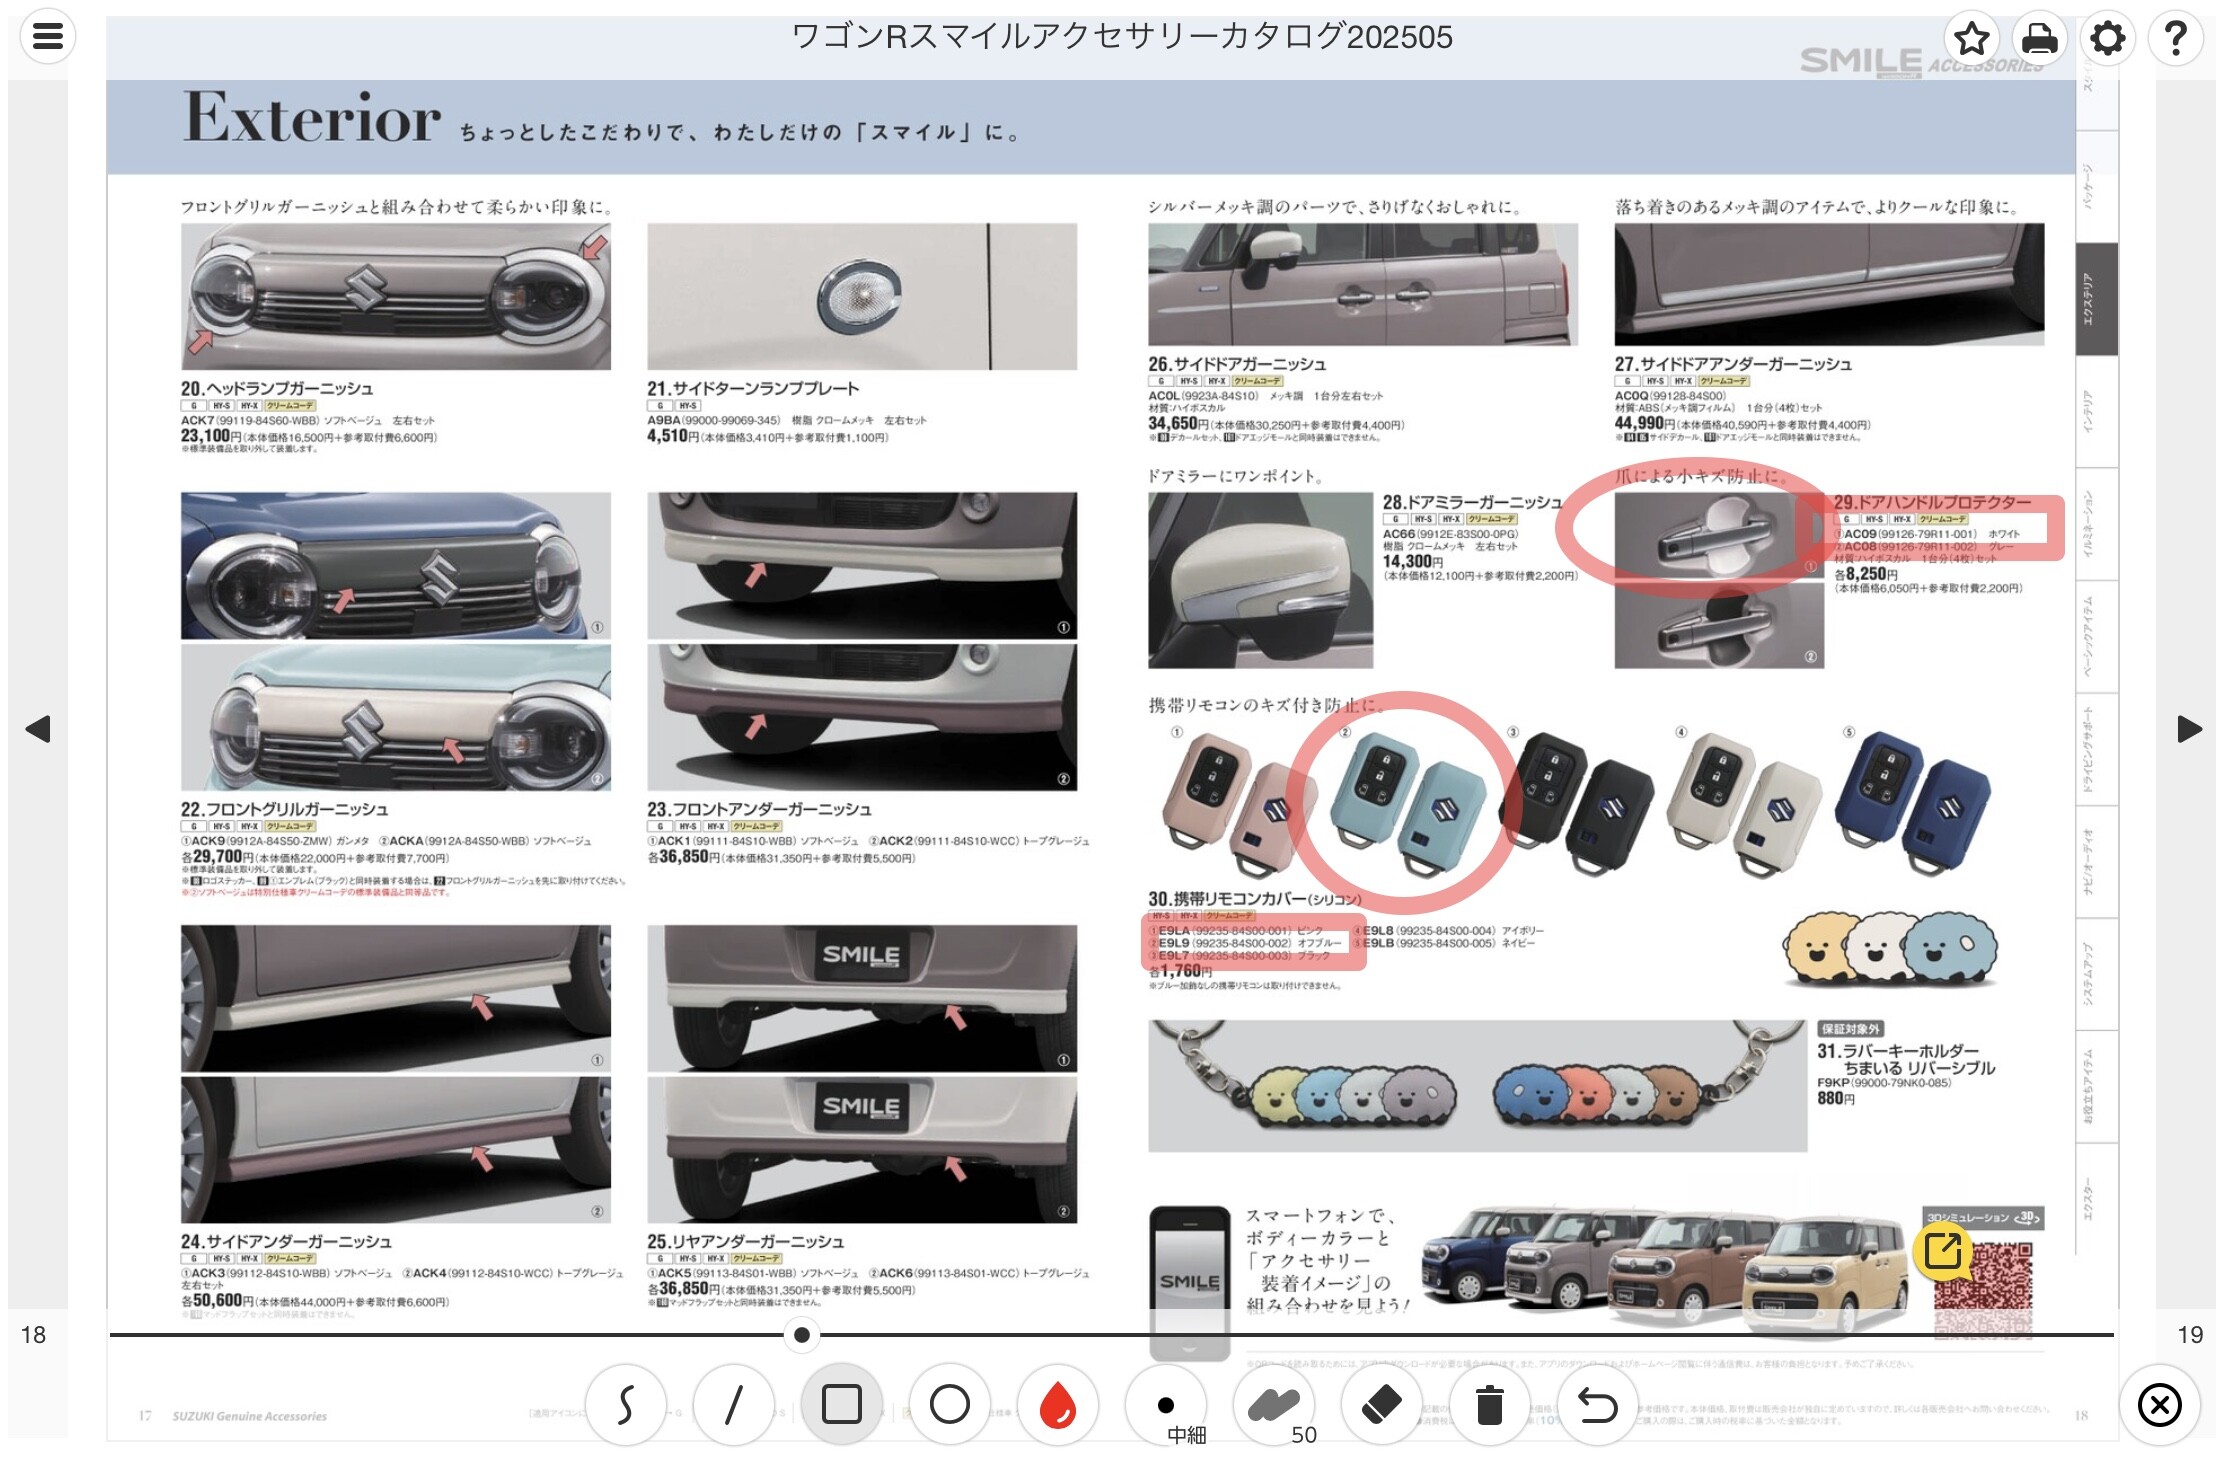Switch to the イルミネーション side tab

click(2096, 524)
